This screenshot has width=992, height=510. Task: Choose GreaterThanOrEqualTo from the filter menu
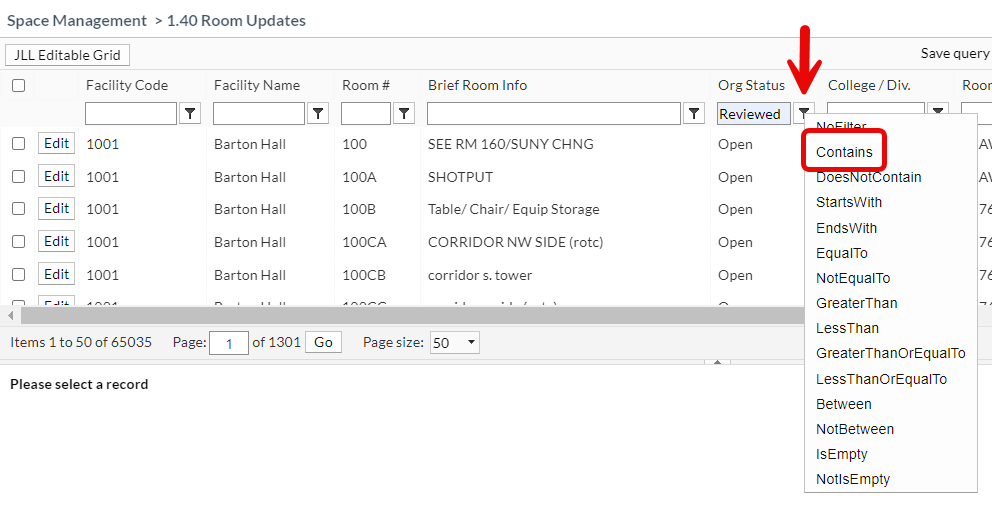(890, 353)
